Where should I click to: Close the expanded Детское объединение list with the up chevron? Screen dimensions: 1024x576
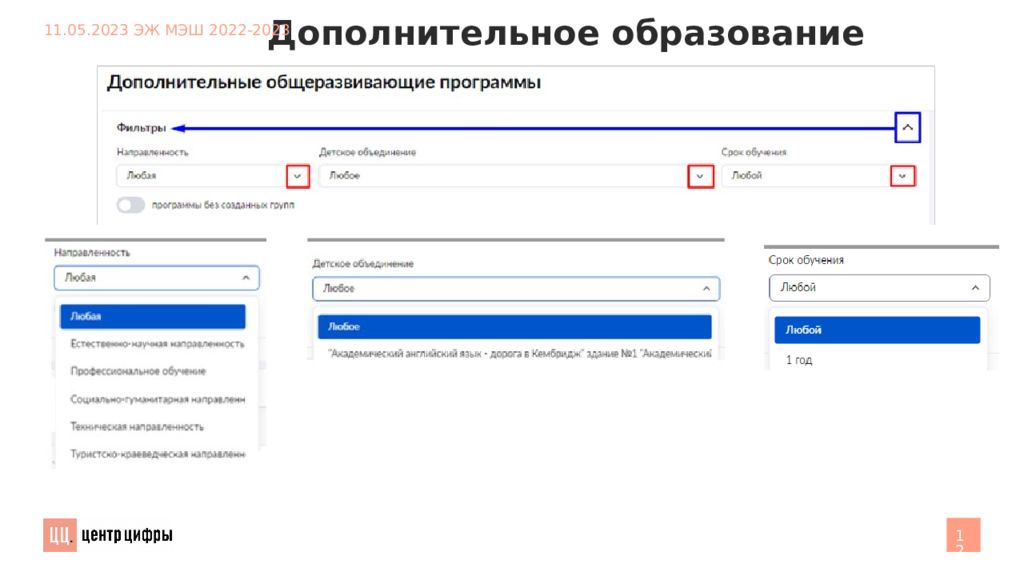[x=706, y=289]
